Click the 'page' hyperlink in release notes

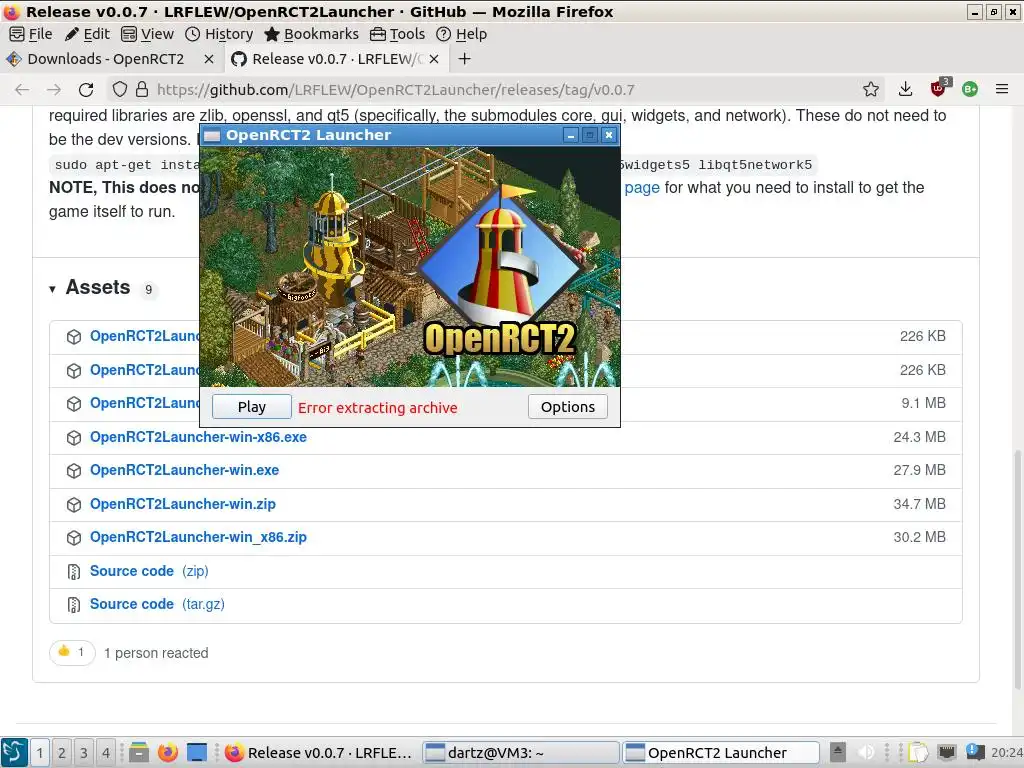tap(642, 187)
